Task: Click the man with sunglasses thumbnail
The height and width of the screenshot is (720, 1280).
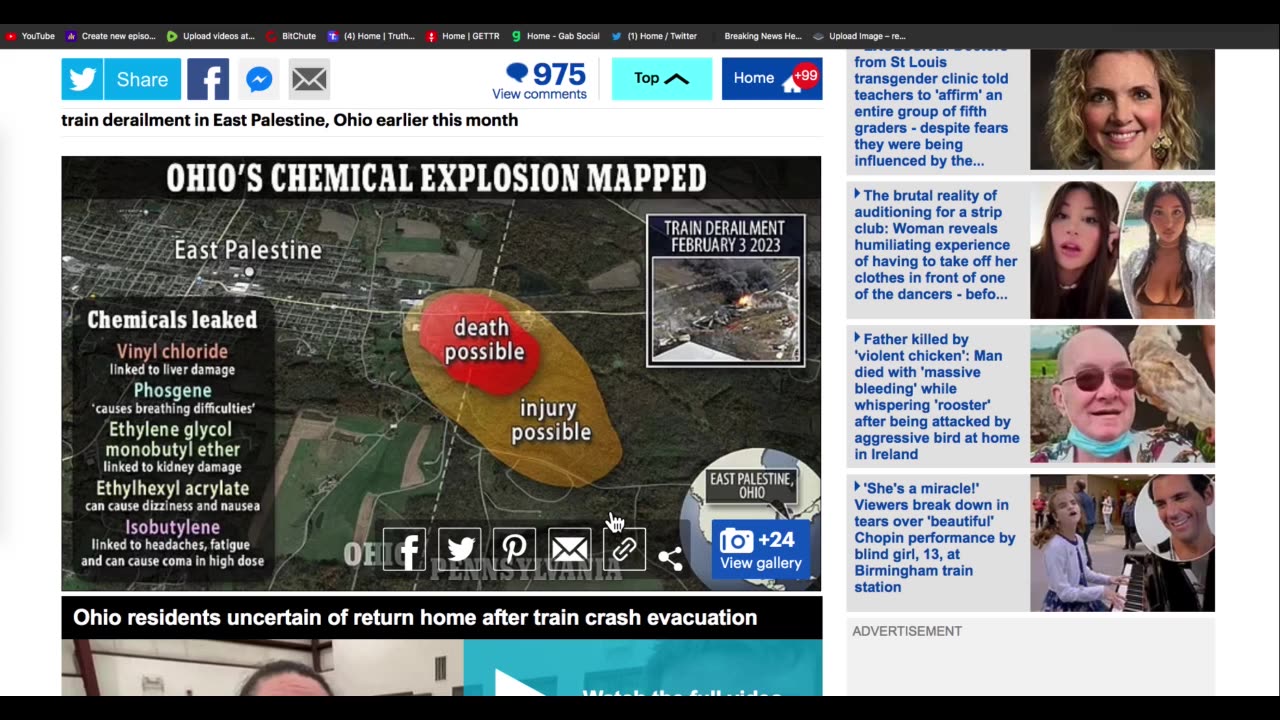Action: coord(1122,394)
